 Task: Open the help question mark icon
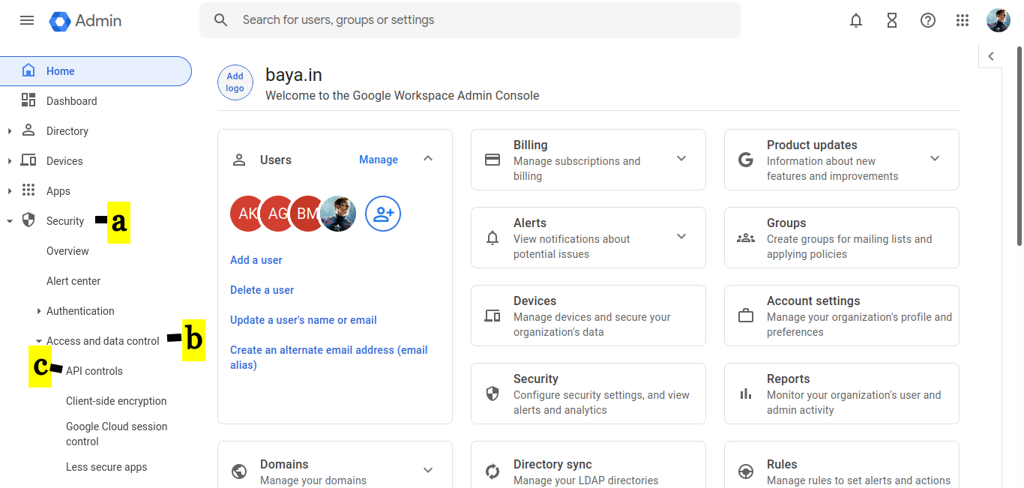[928, 20]
